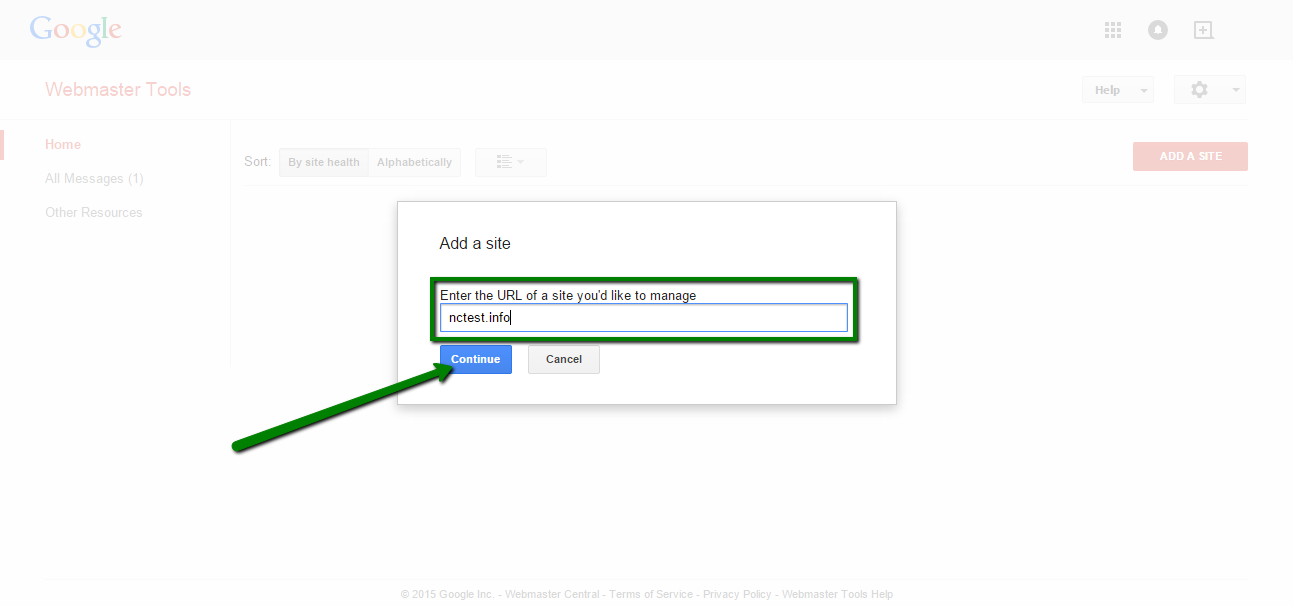Sort sites by site health
Screen dimensions: 1293x606
click(323, 162)
